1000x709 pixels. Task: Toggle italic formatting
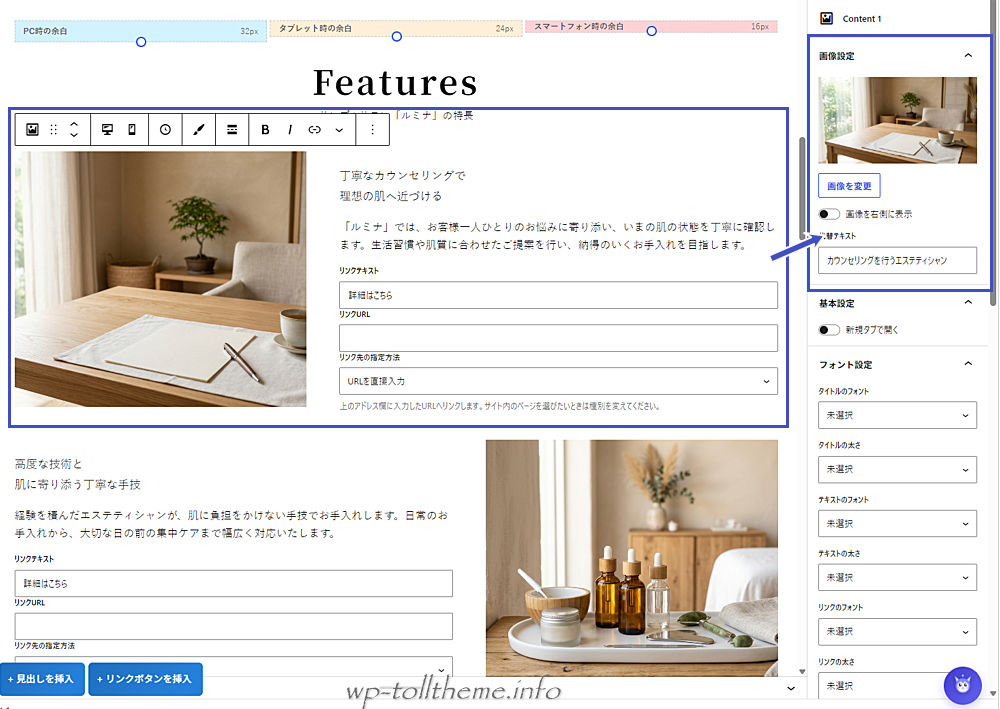coord(290,129)
